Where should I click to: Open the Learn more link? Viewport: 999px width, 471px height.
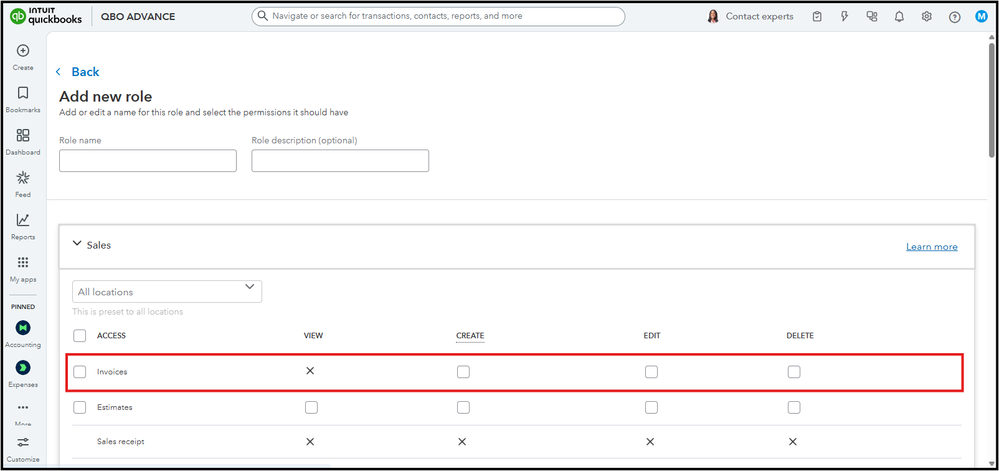click(x=931, y=247)
